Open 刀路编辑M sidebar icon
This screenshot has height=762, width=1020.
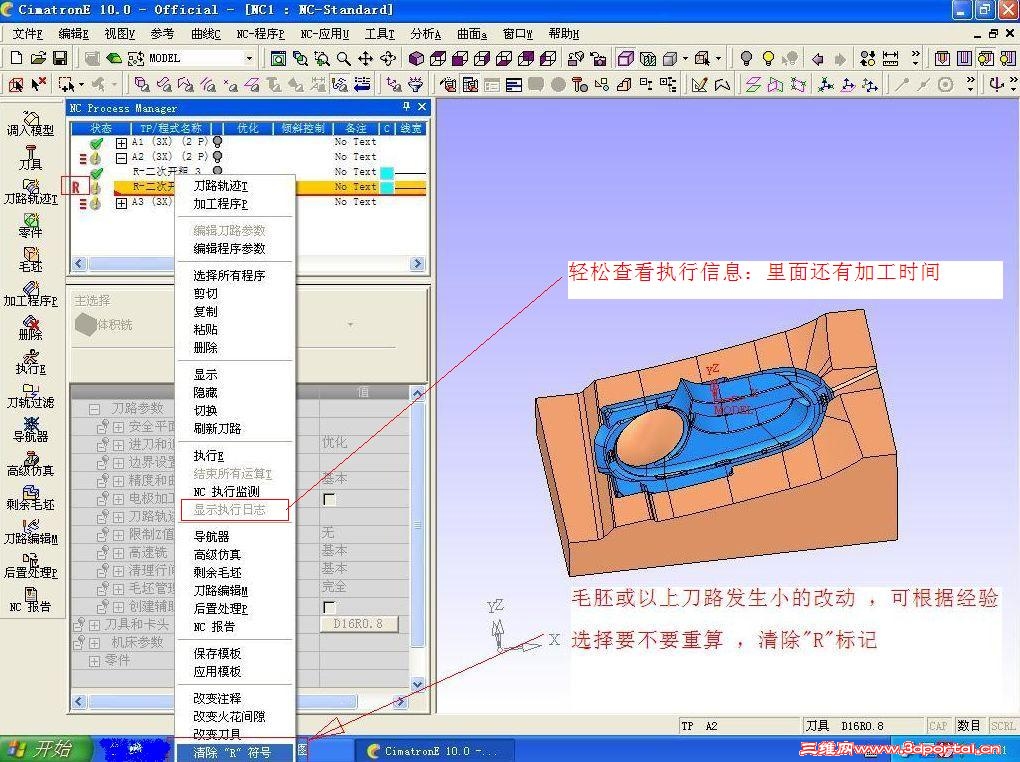[x=31, y=532]
